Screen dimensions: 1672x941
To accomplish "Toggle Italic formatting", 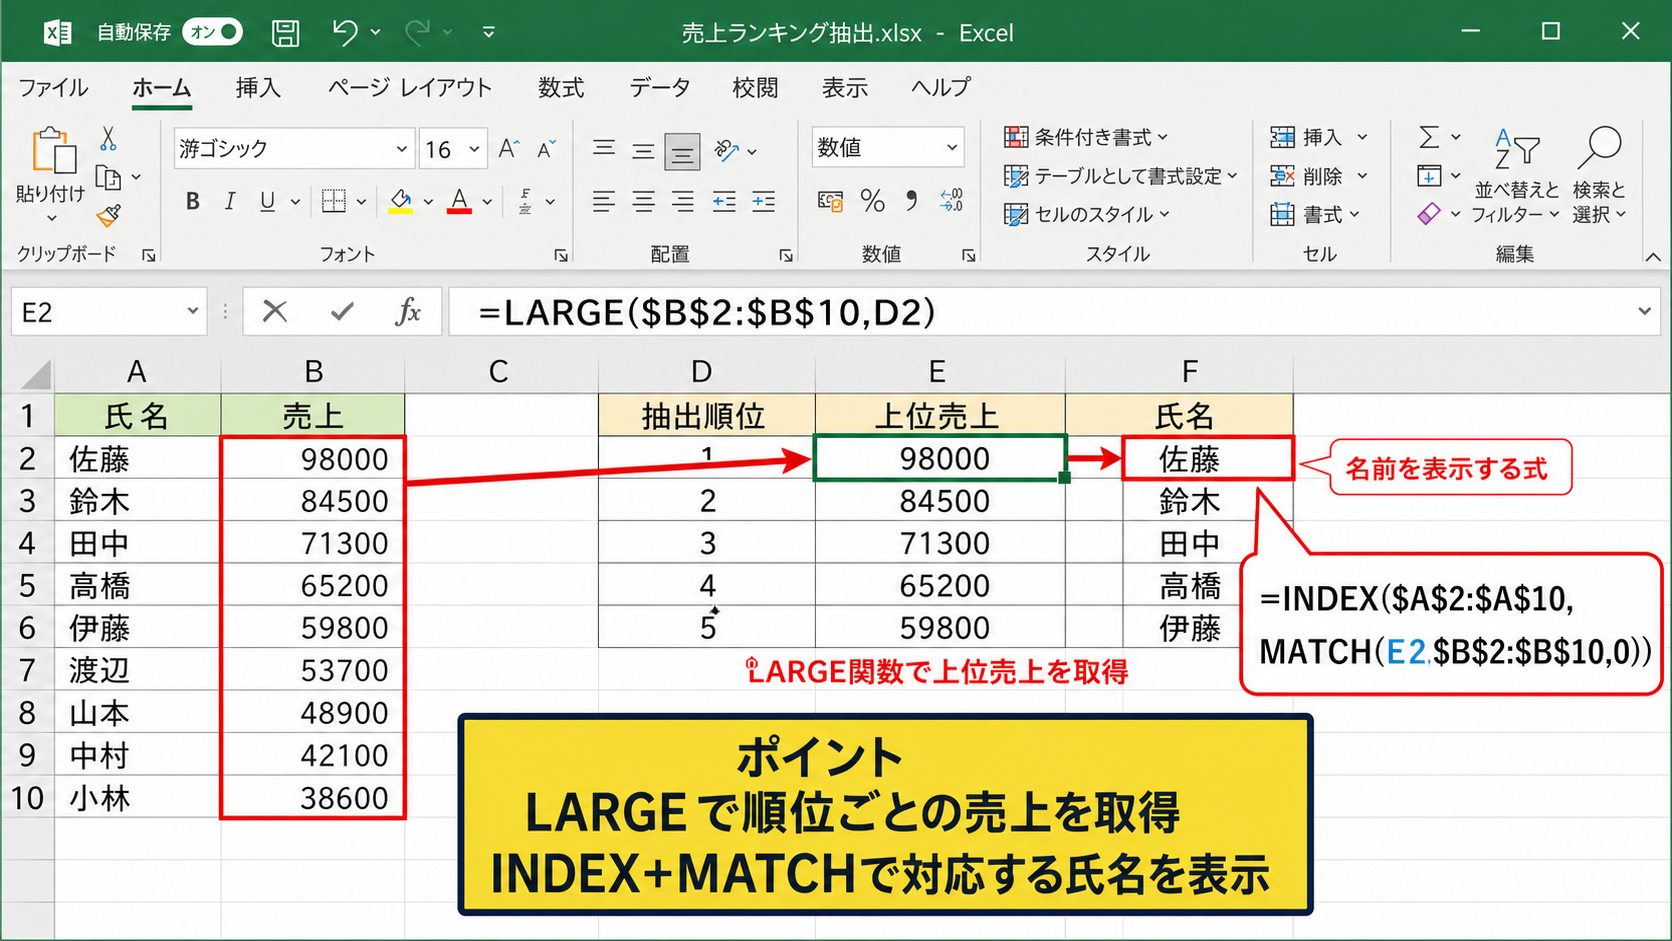I will (x=230, y=201).
